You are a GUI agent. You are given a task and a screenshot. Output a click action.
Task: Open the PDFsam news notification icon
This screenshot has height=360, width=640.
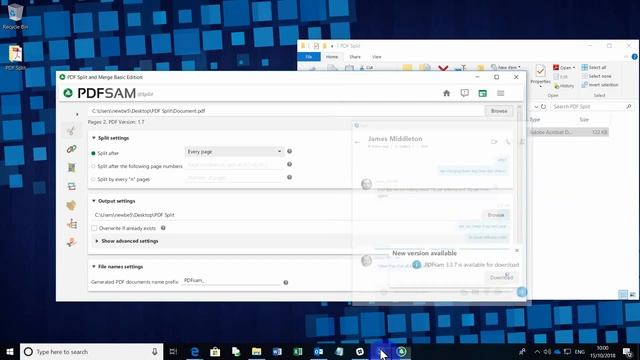coord(464,93)
